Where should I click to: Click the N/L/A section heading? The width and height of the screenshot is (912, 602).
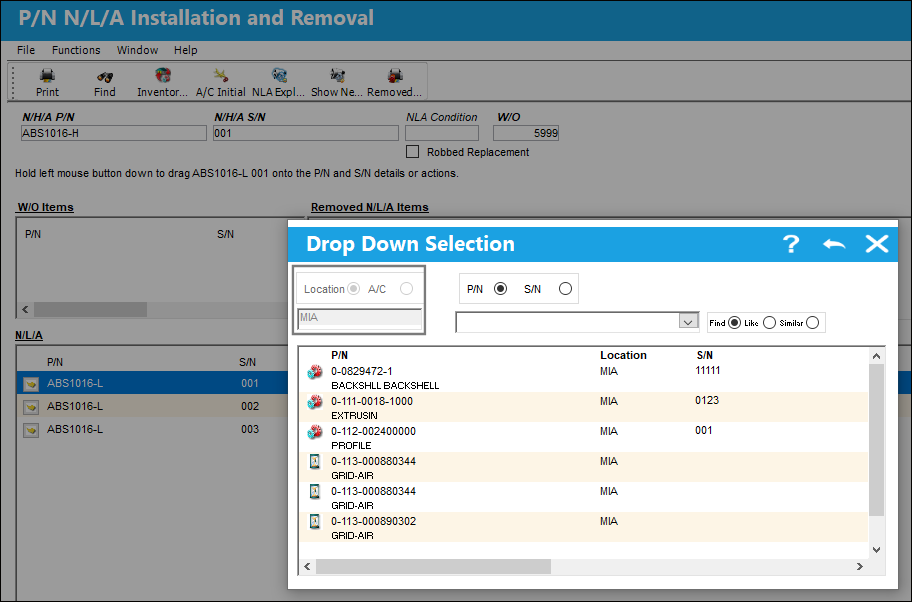tap(28, 335)
